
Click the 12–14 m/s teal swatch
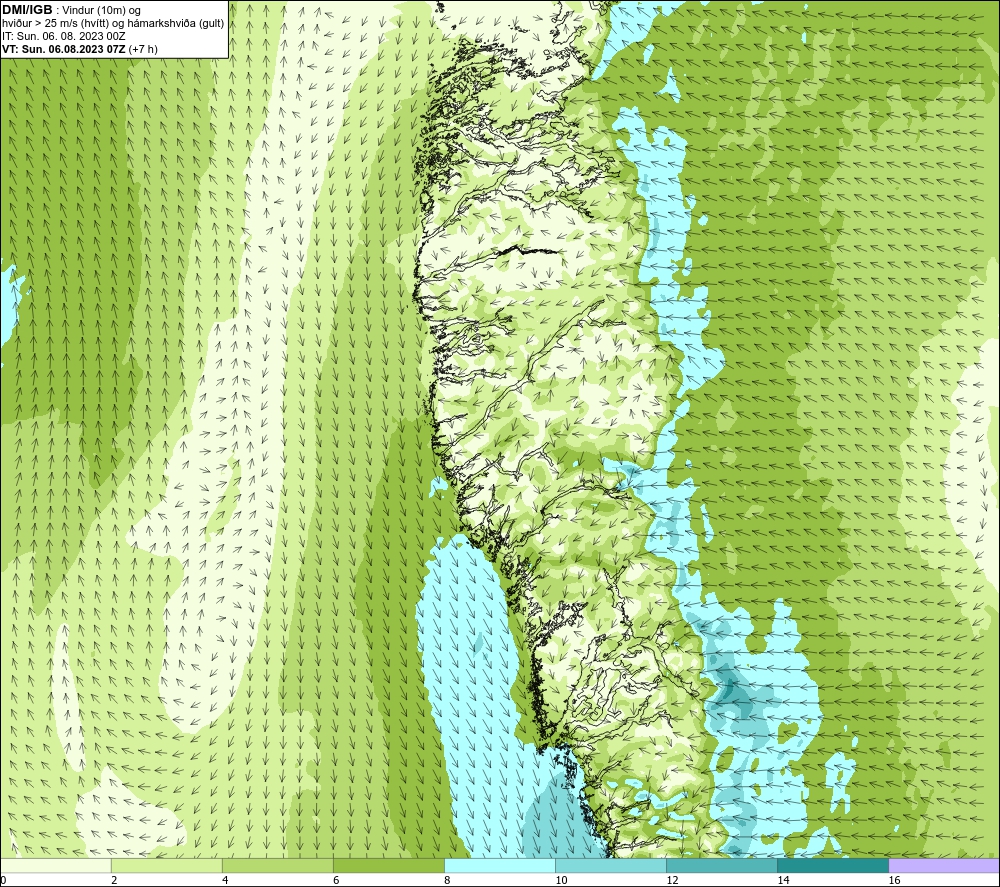(722, 865)
